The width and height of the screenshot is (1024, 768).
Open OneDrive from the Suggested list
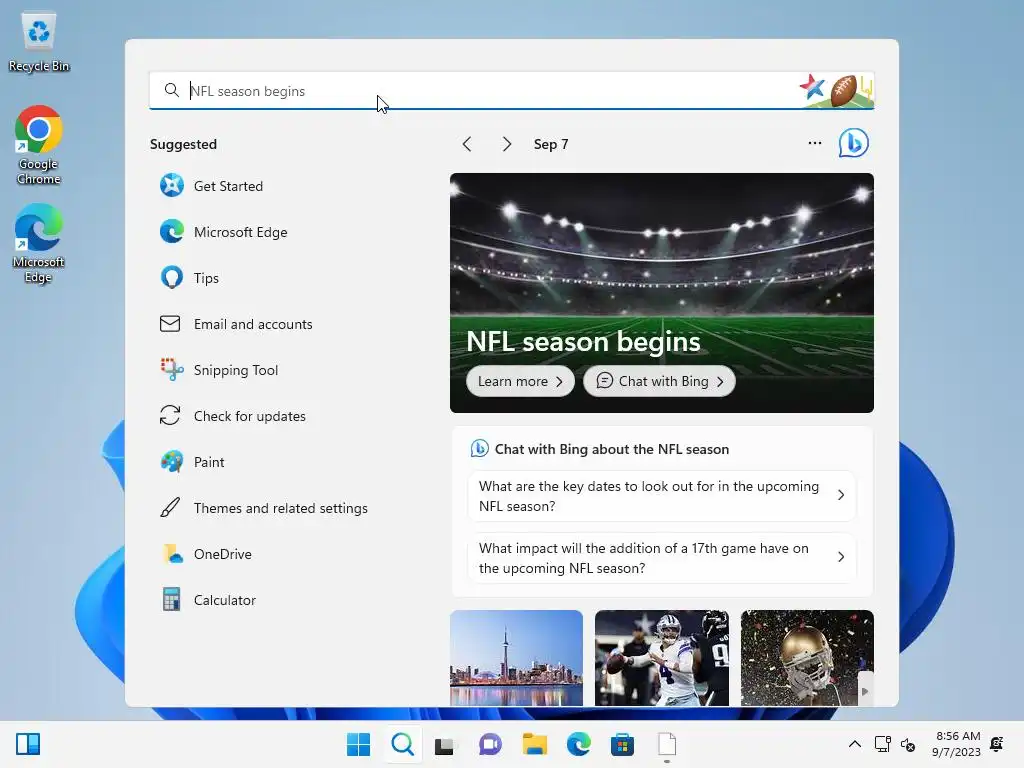coord(206,554)
